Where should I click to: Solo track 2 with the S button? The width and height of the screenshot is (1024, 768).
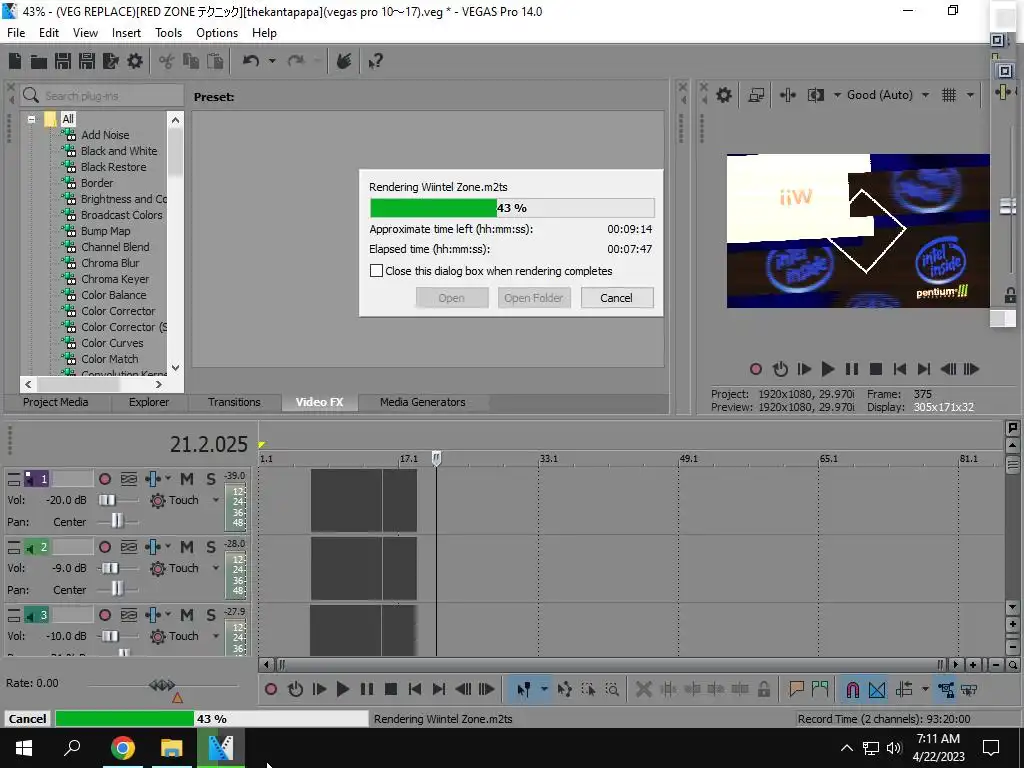click(x=211, y=547)
